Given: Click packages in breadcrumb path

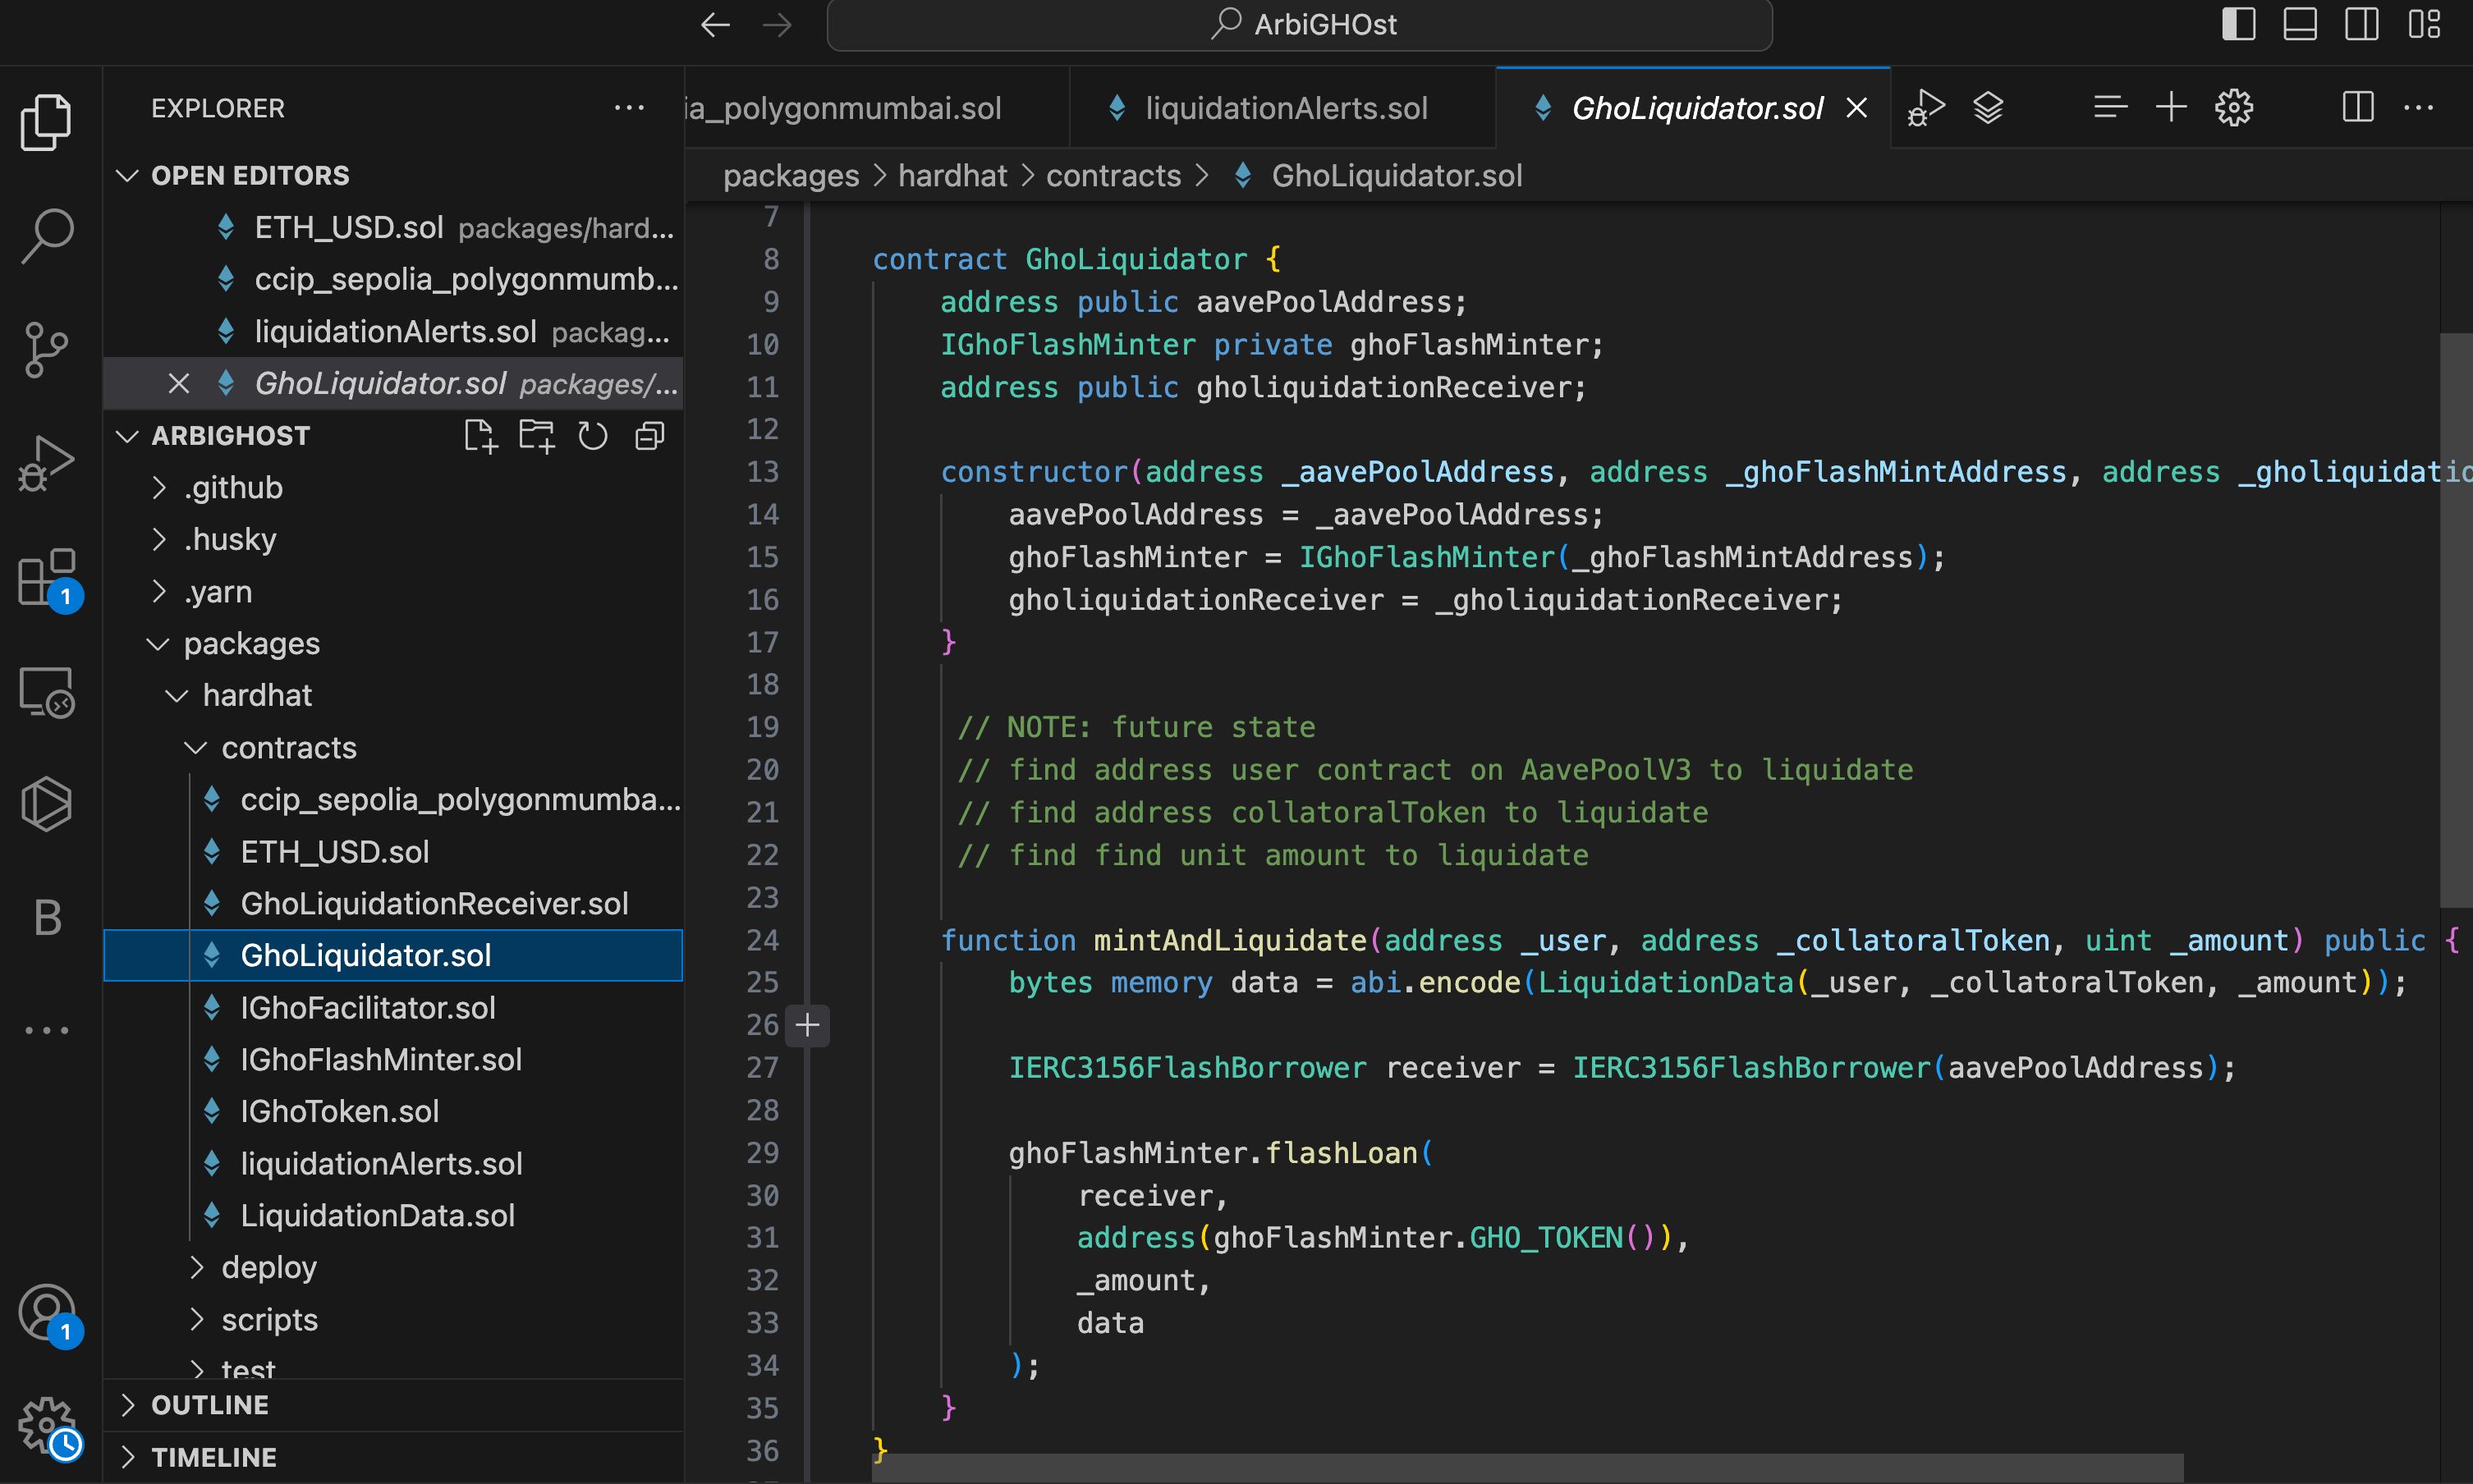Looking at the screenshot, I should (791, 176).
